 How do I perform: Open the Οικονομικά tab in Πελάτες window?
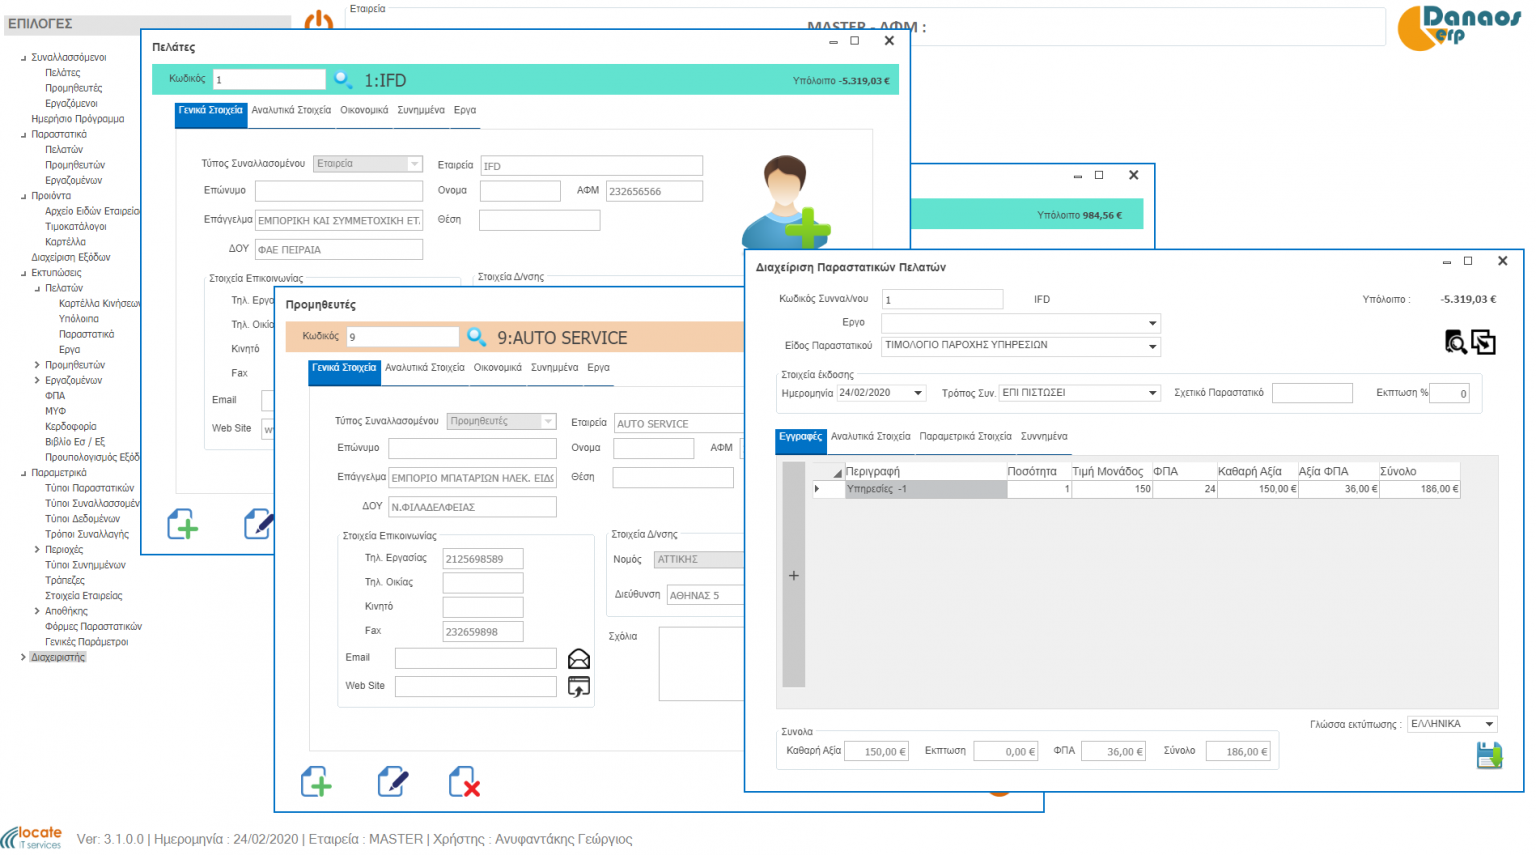coord(364,110)
